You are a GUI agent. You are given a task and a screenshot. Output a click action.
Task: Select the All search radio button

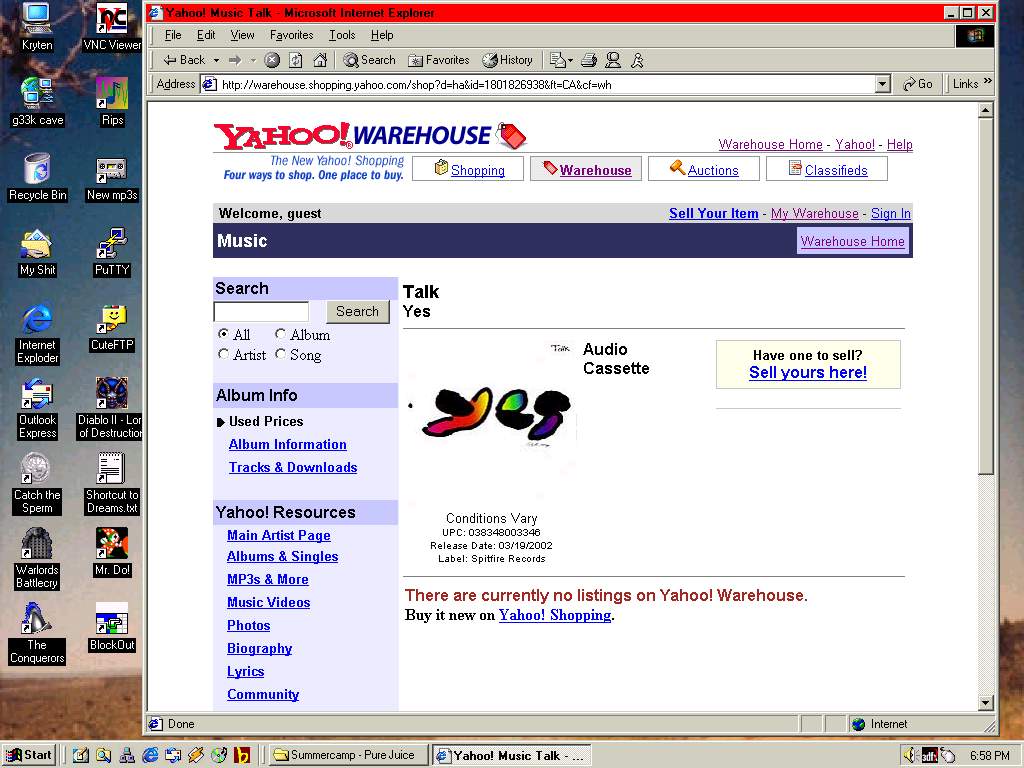point(223,334)
